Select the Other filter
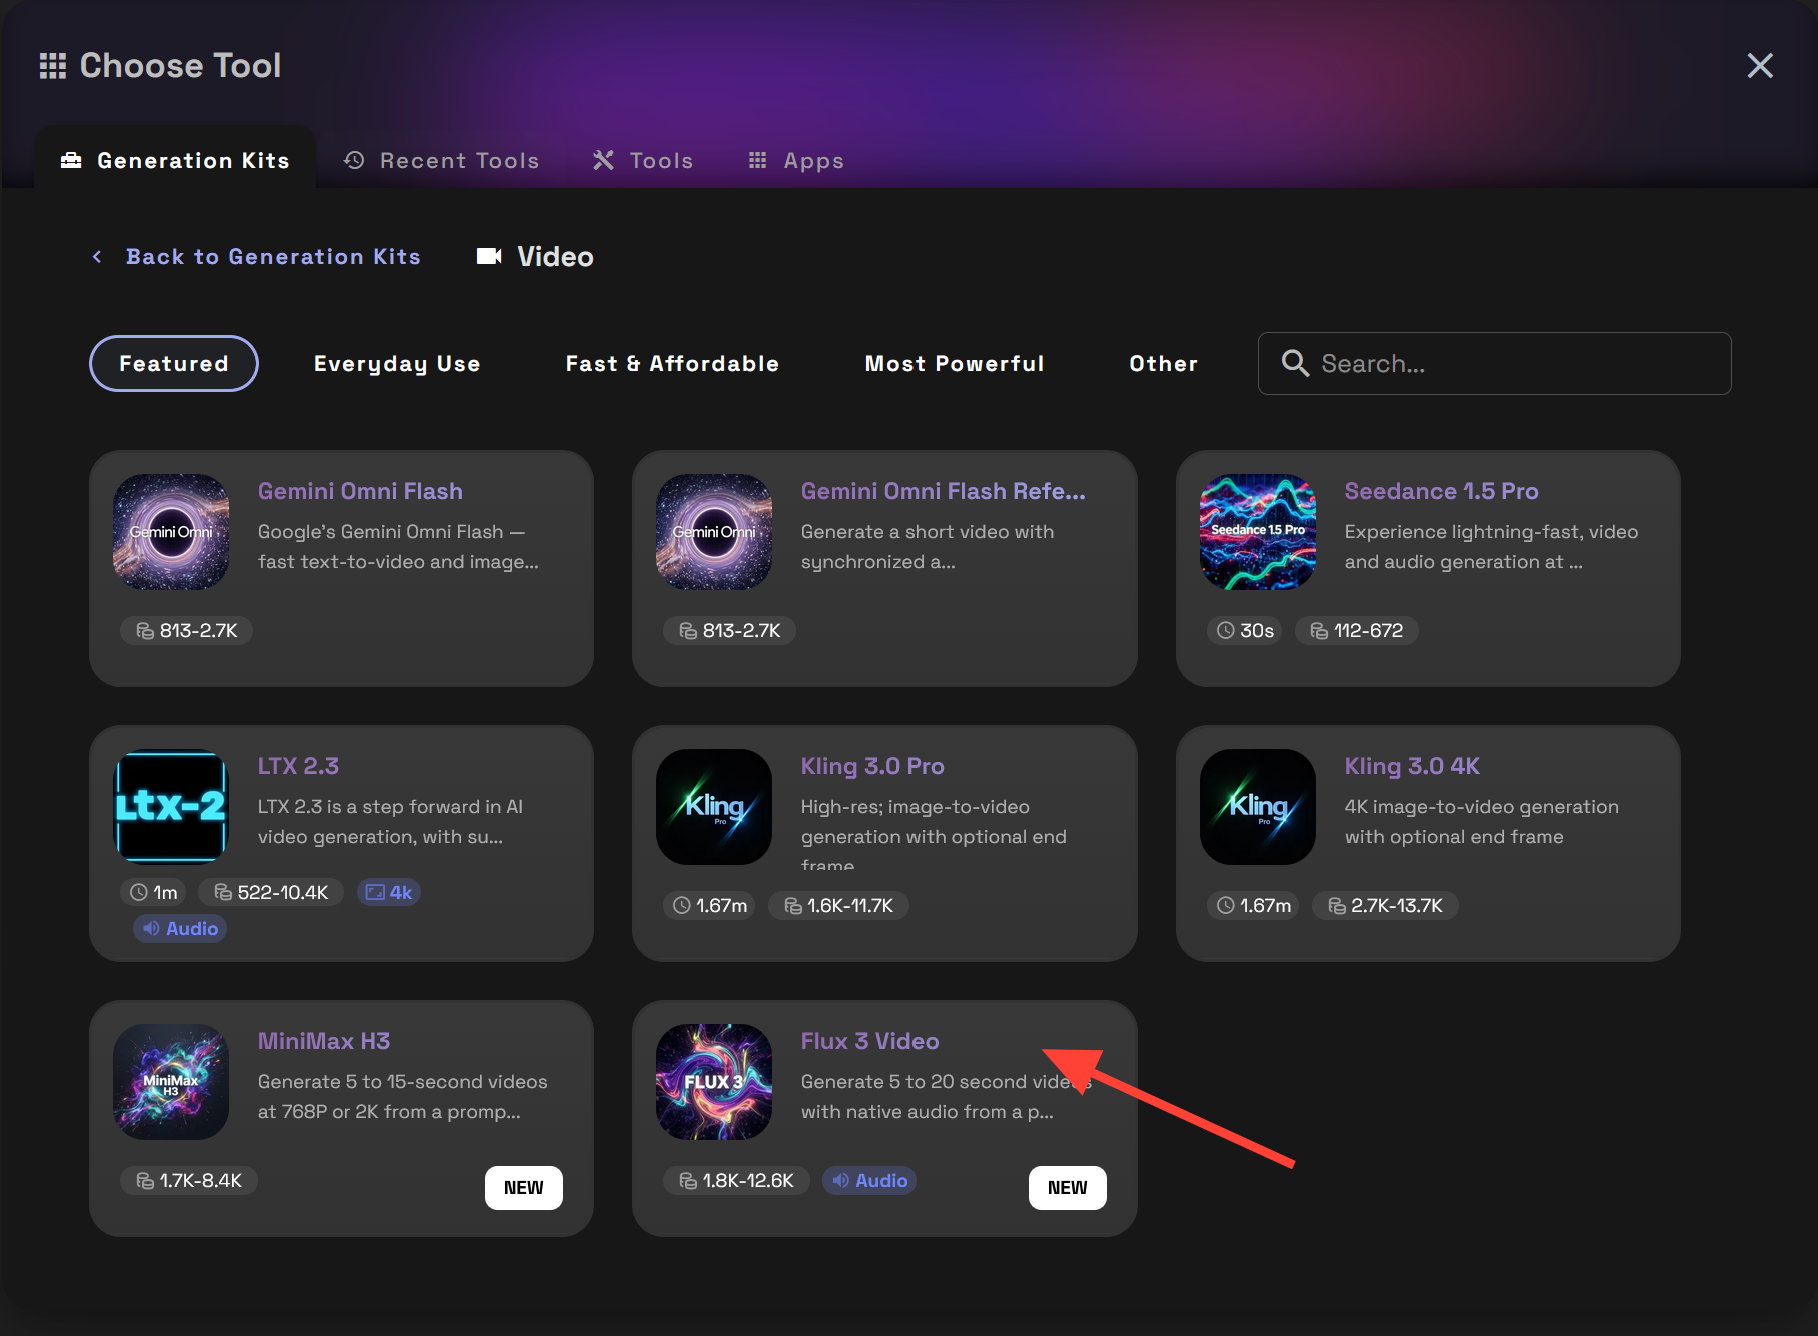This screenshot has width=1818, height=1336. point(1164,363)
